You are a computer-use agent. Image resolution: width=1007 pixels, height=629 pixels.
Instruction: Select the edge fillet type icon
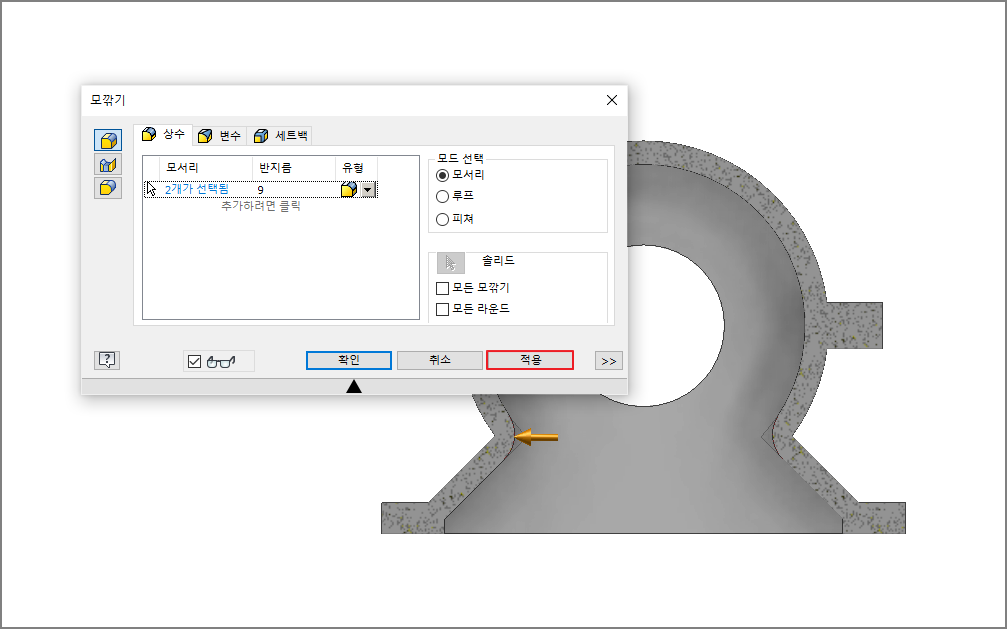(108, 140)
